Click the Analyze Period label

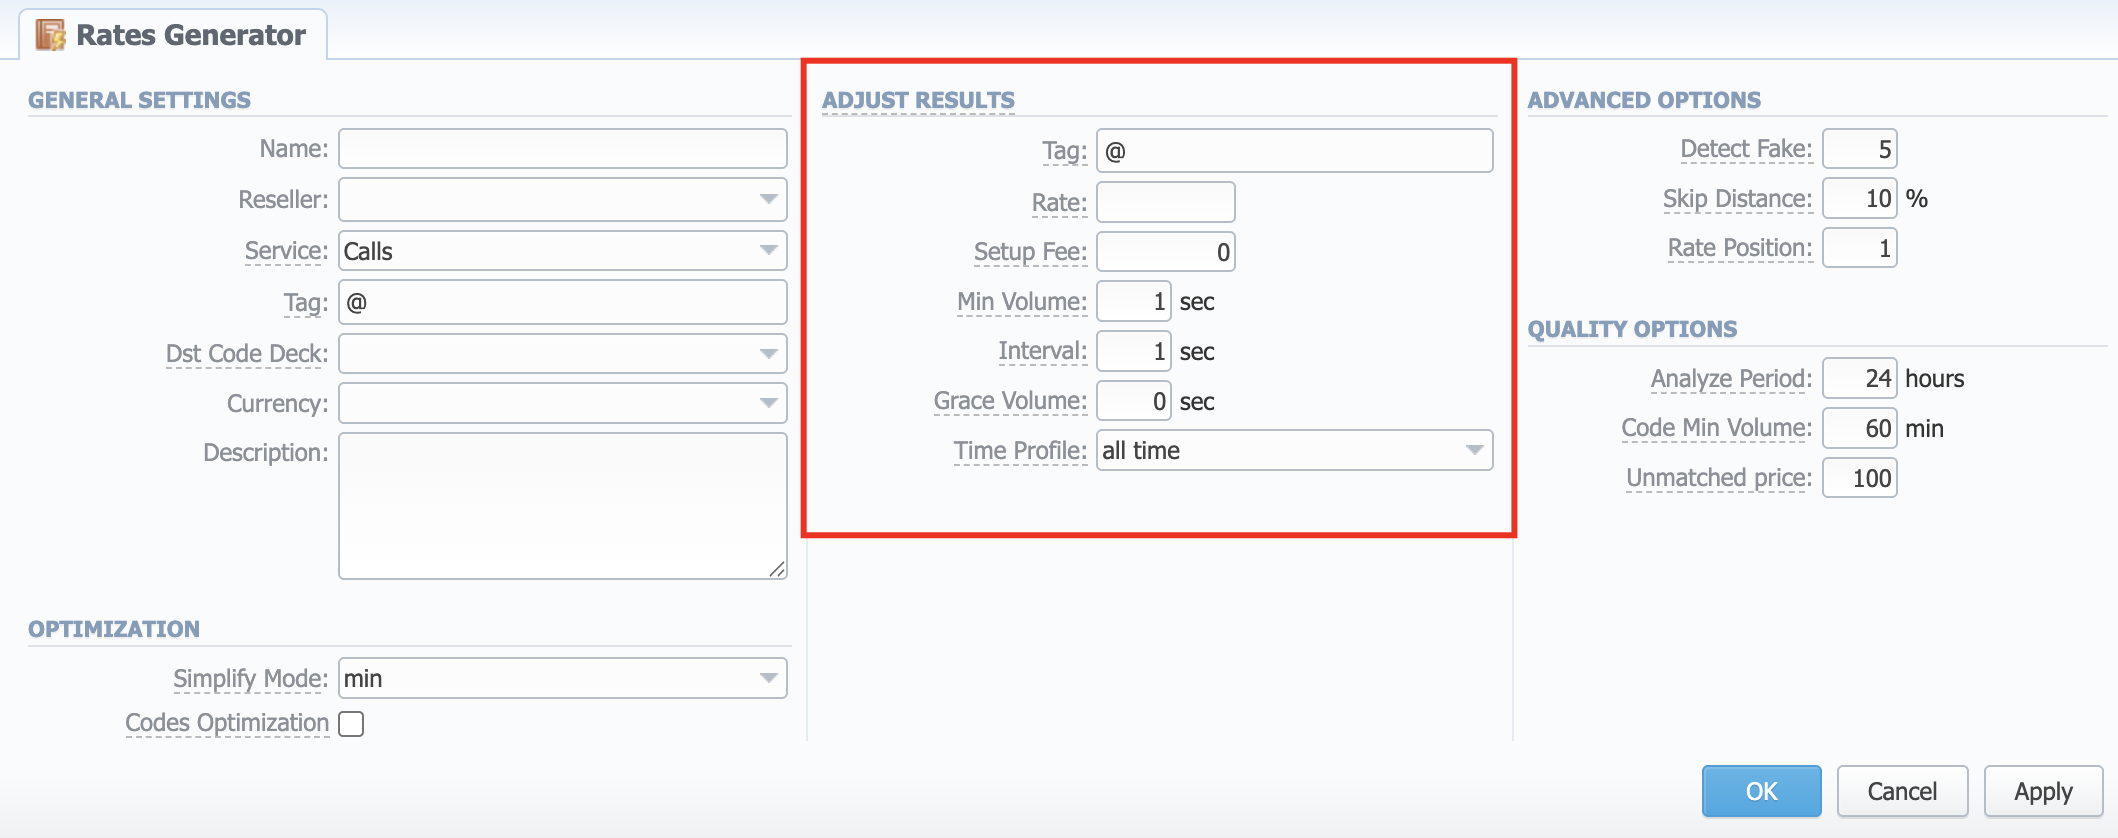point(1731,379)
